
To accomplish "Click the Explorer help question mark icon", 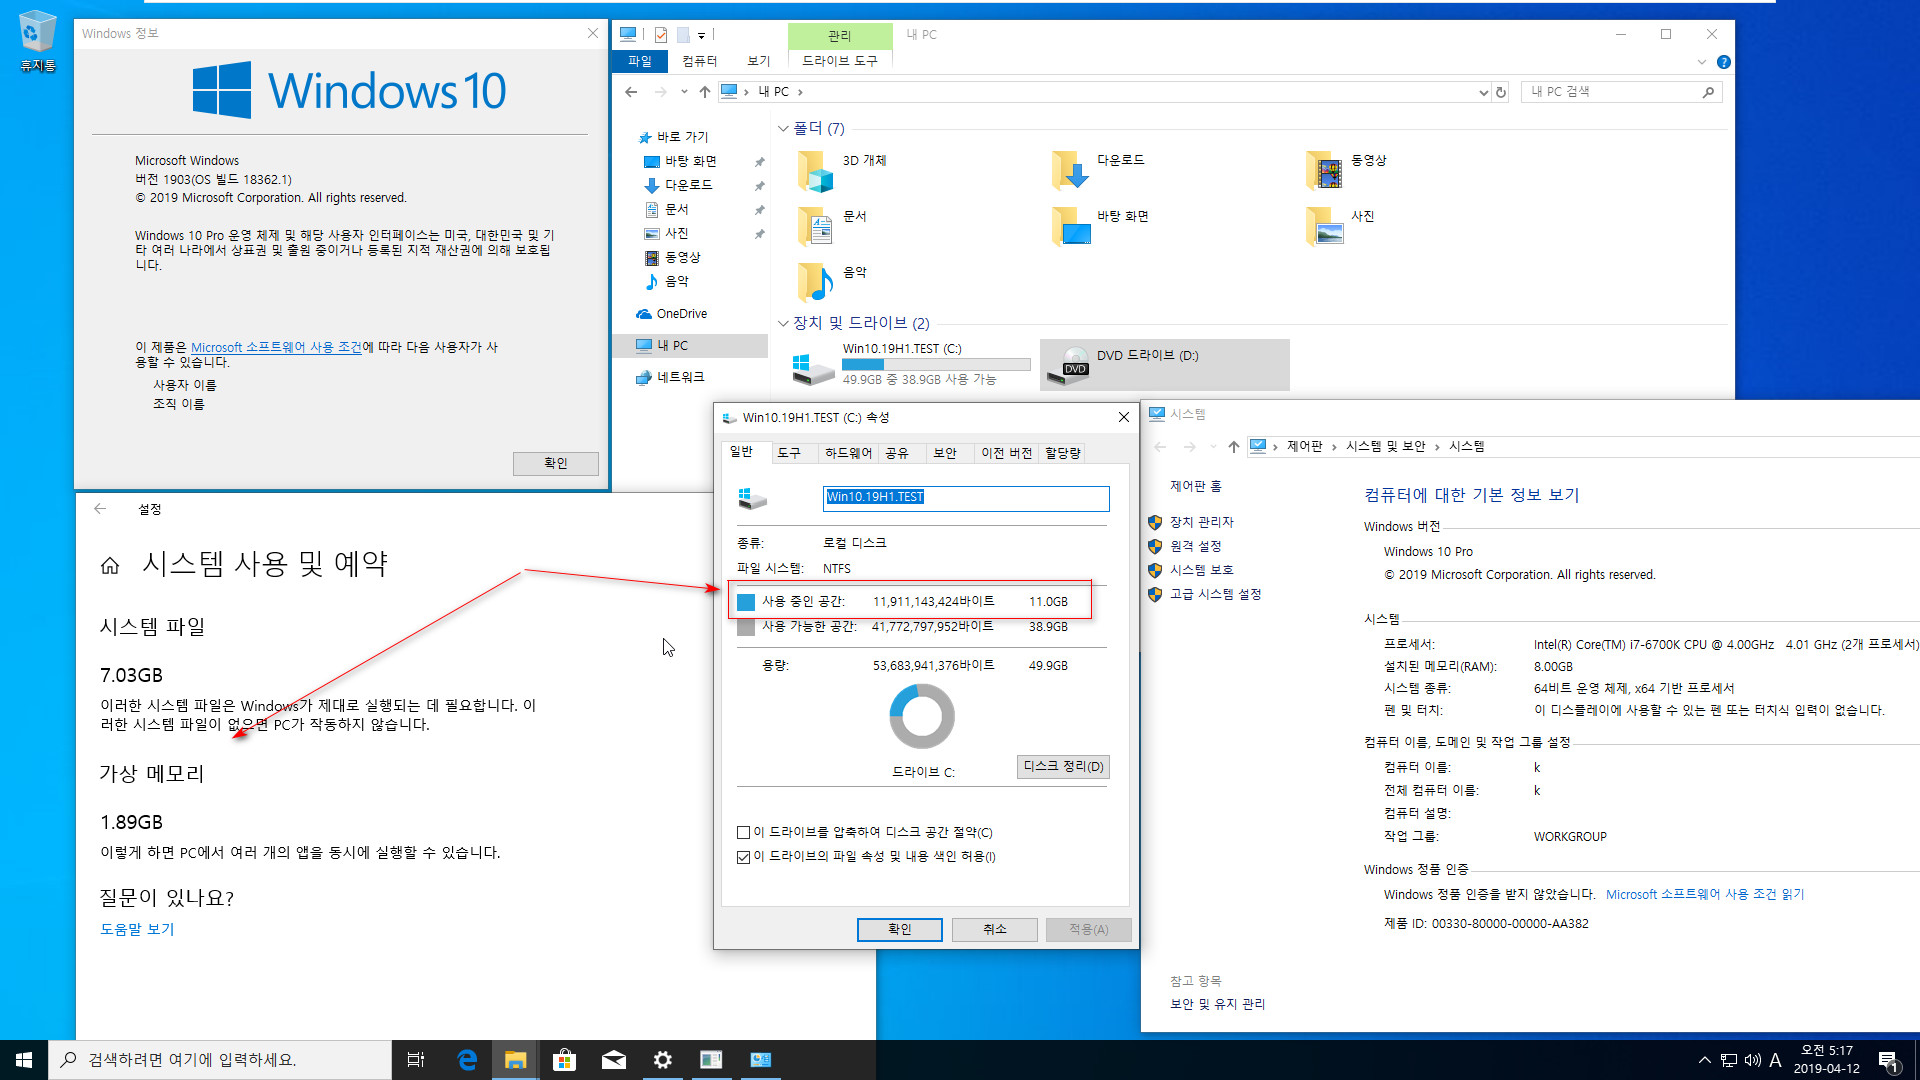I will (1724, 62).
